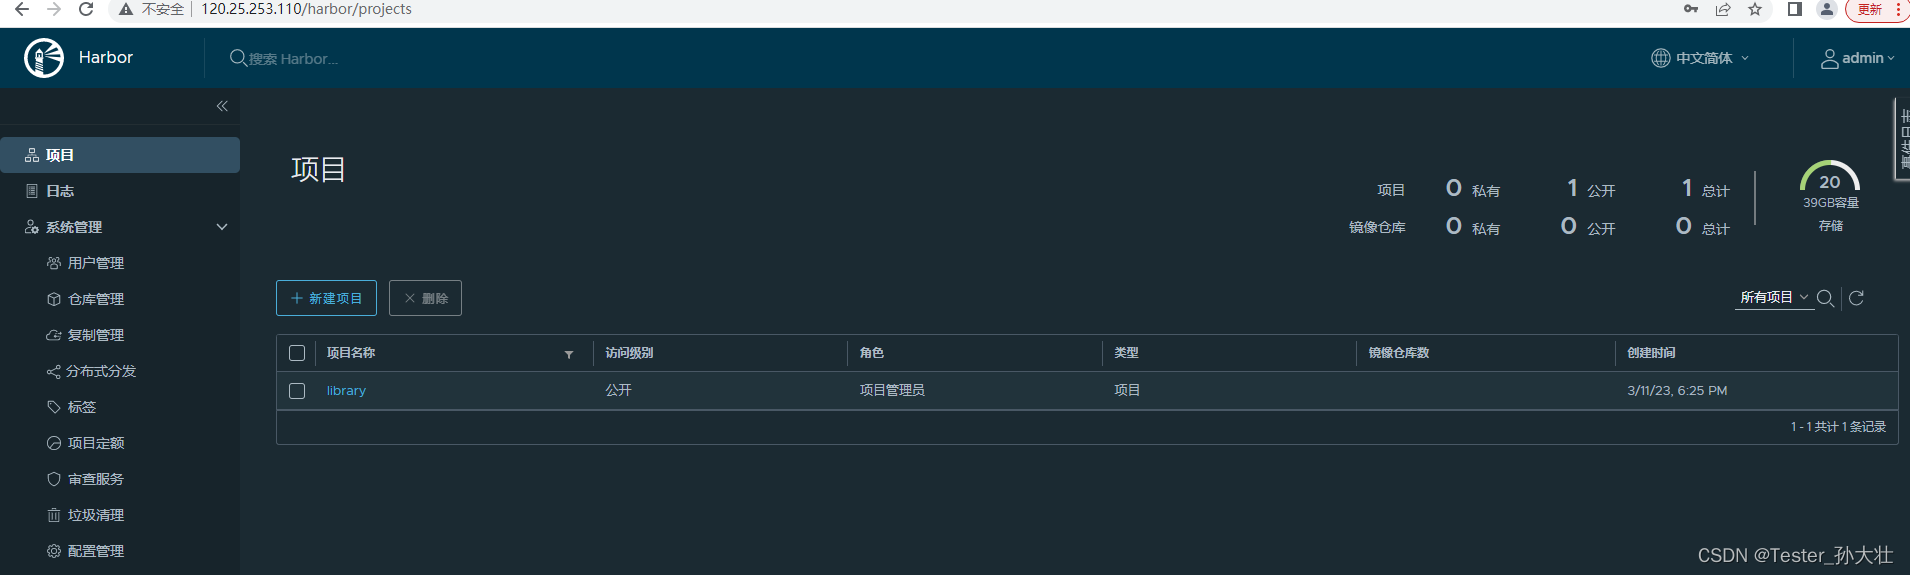Reload the browser page
This screenshot has width=1910, height=575.
pos(86,9)
